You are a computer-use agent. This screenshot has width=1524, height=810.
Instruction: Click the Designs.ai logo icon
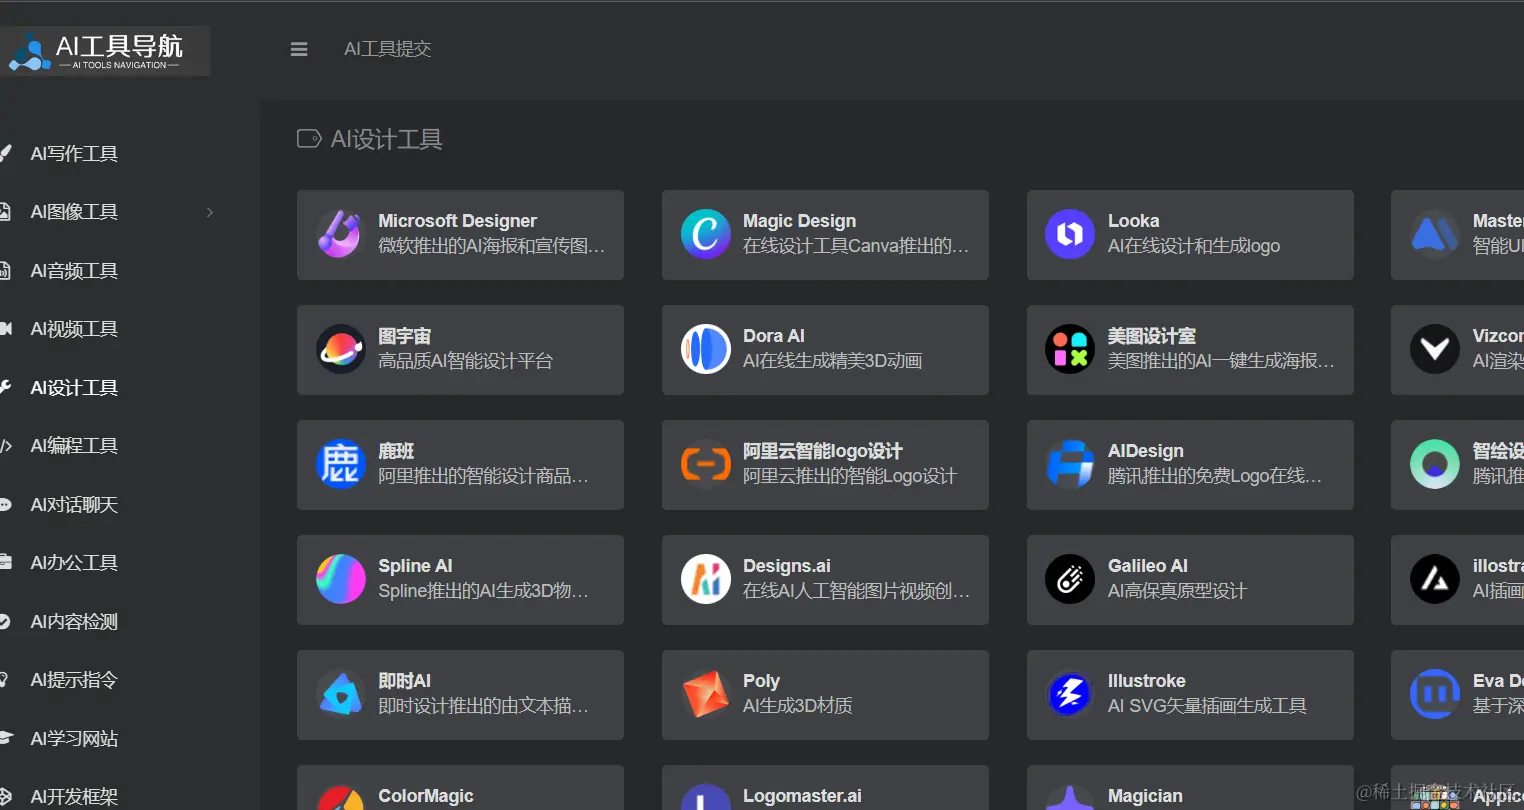tap(705, 579)
